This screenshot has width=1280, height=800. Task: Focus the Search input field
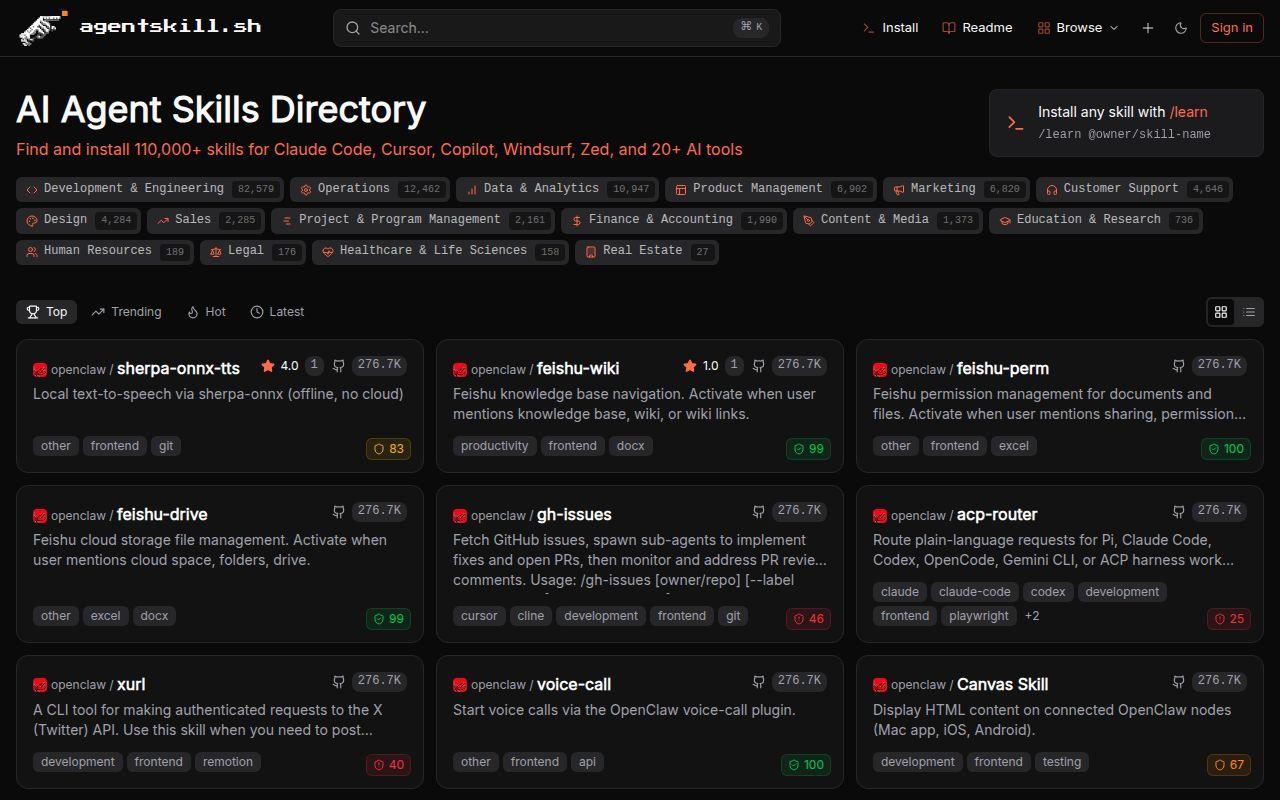(557, 28)
